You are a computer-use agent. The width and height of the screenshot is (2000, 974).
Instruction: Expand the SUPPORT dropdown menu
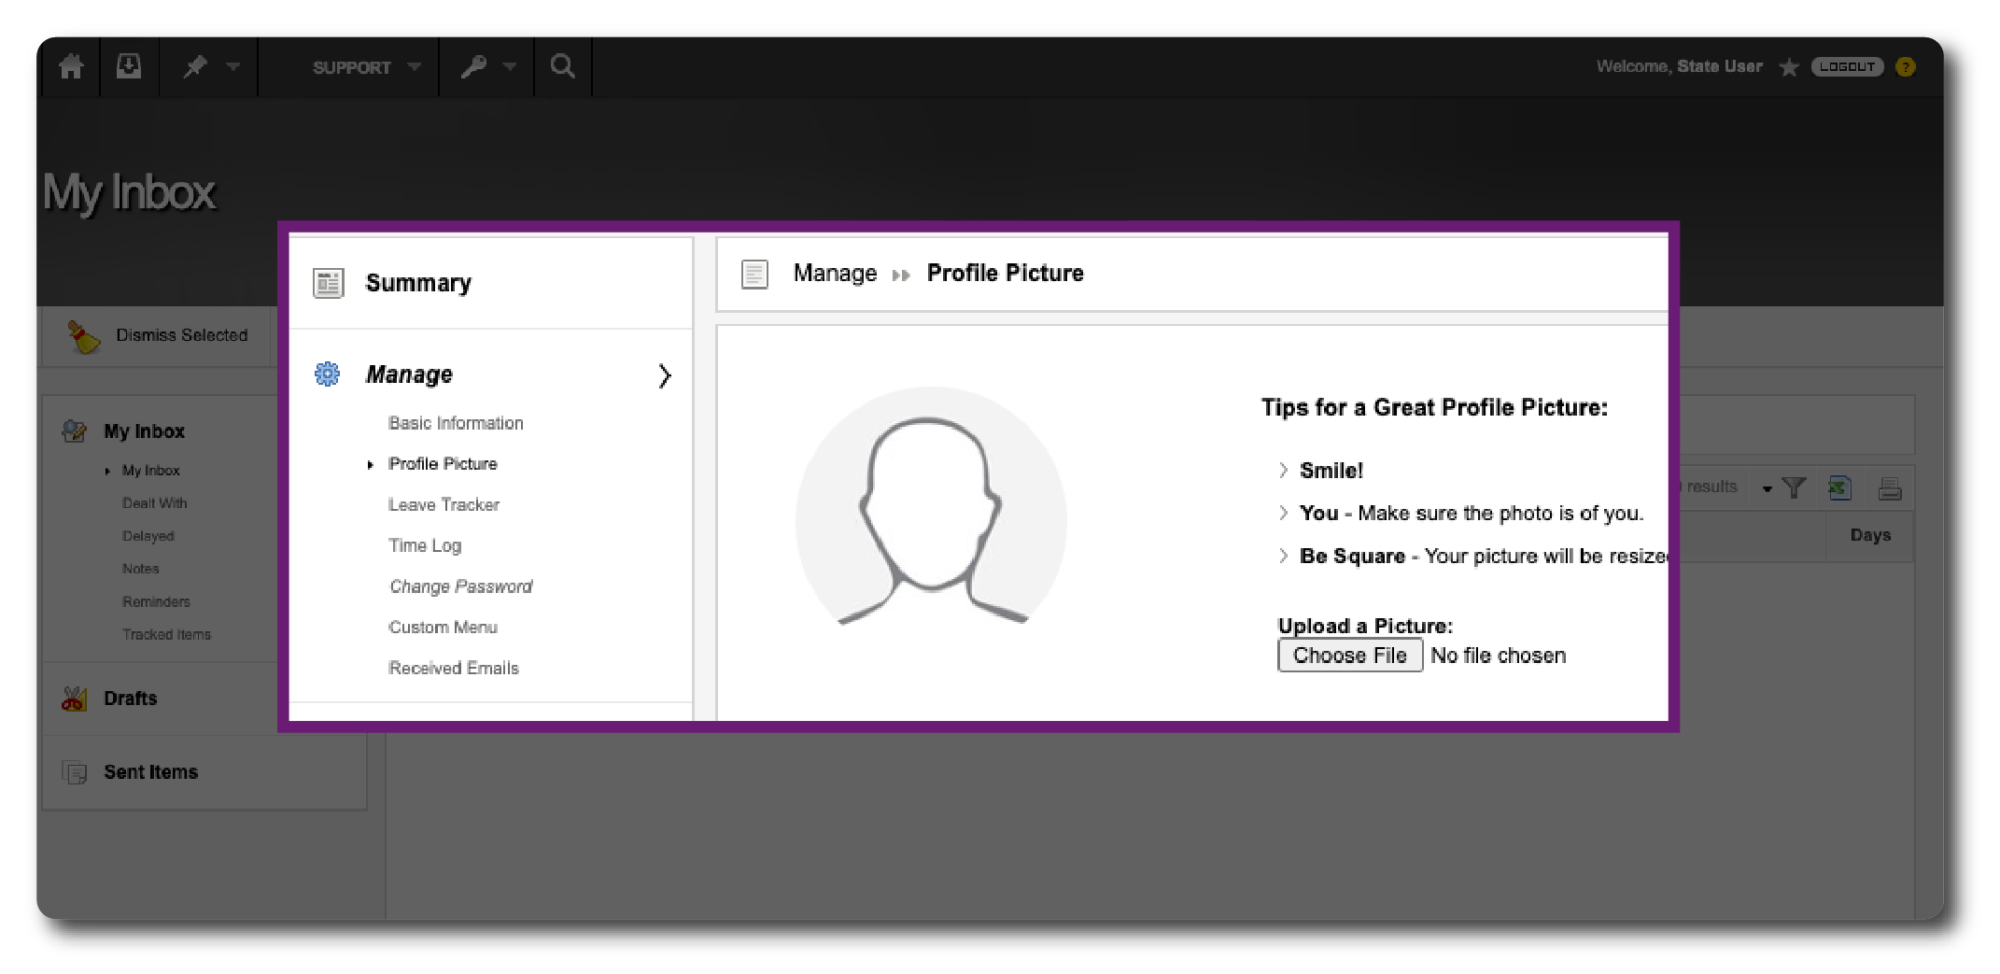[x=365, y=67]
